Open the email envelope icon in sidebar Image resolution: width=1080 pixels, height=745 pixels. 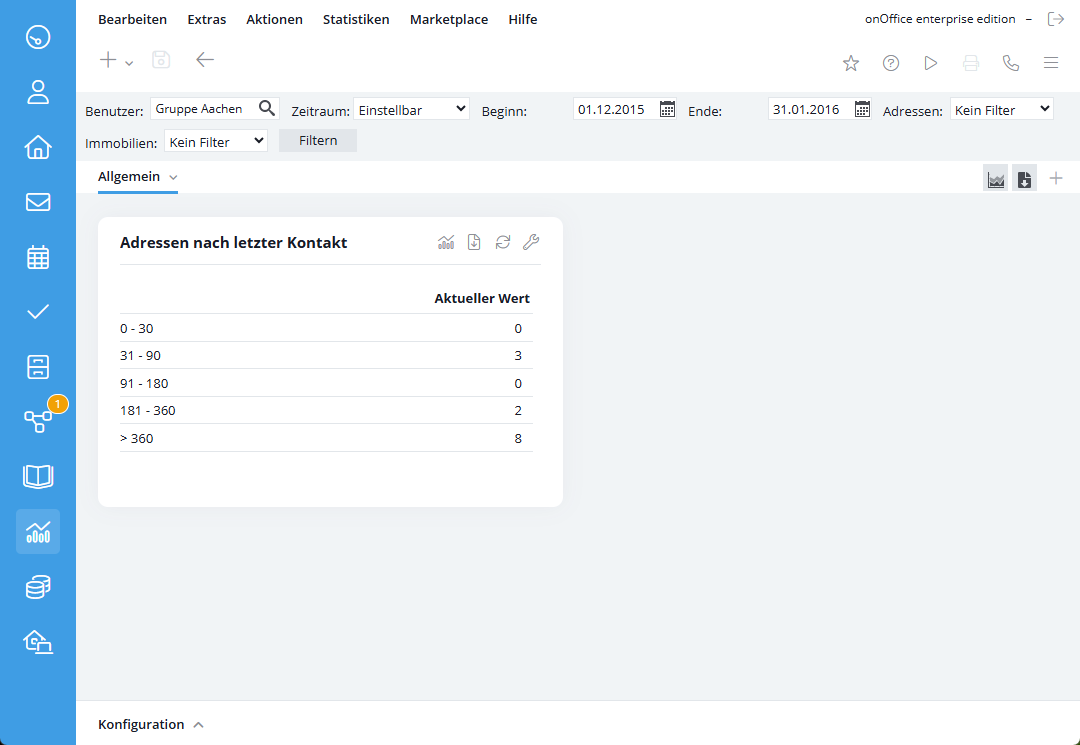(x=38, y=202)
